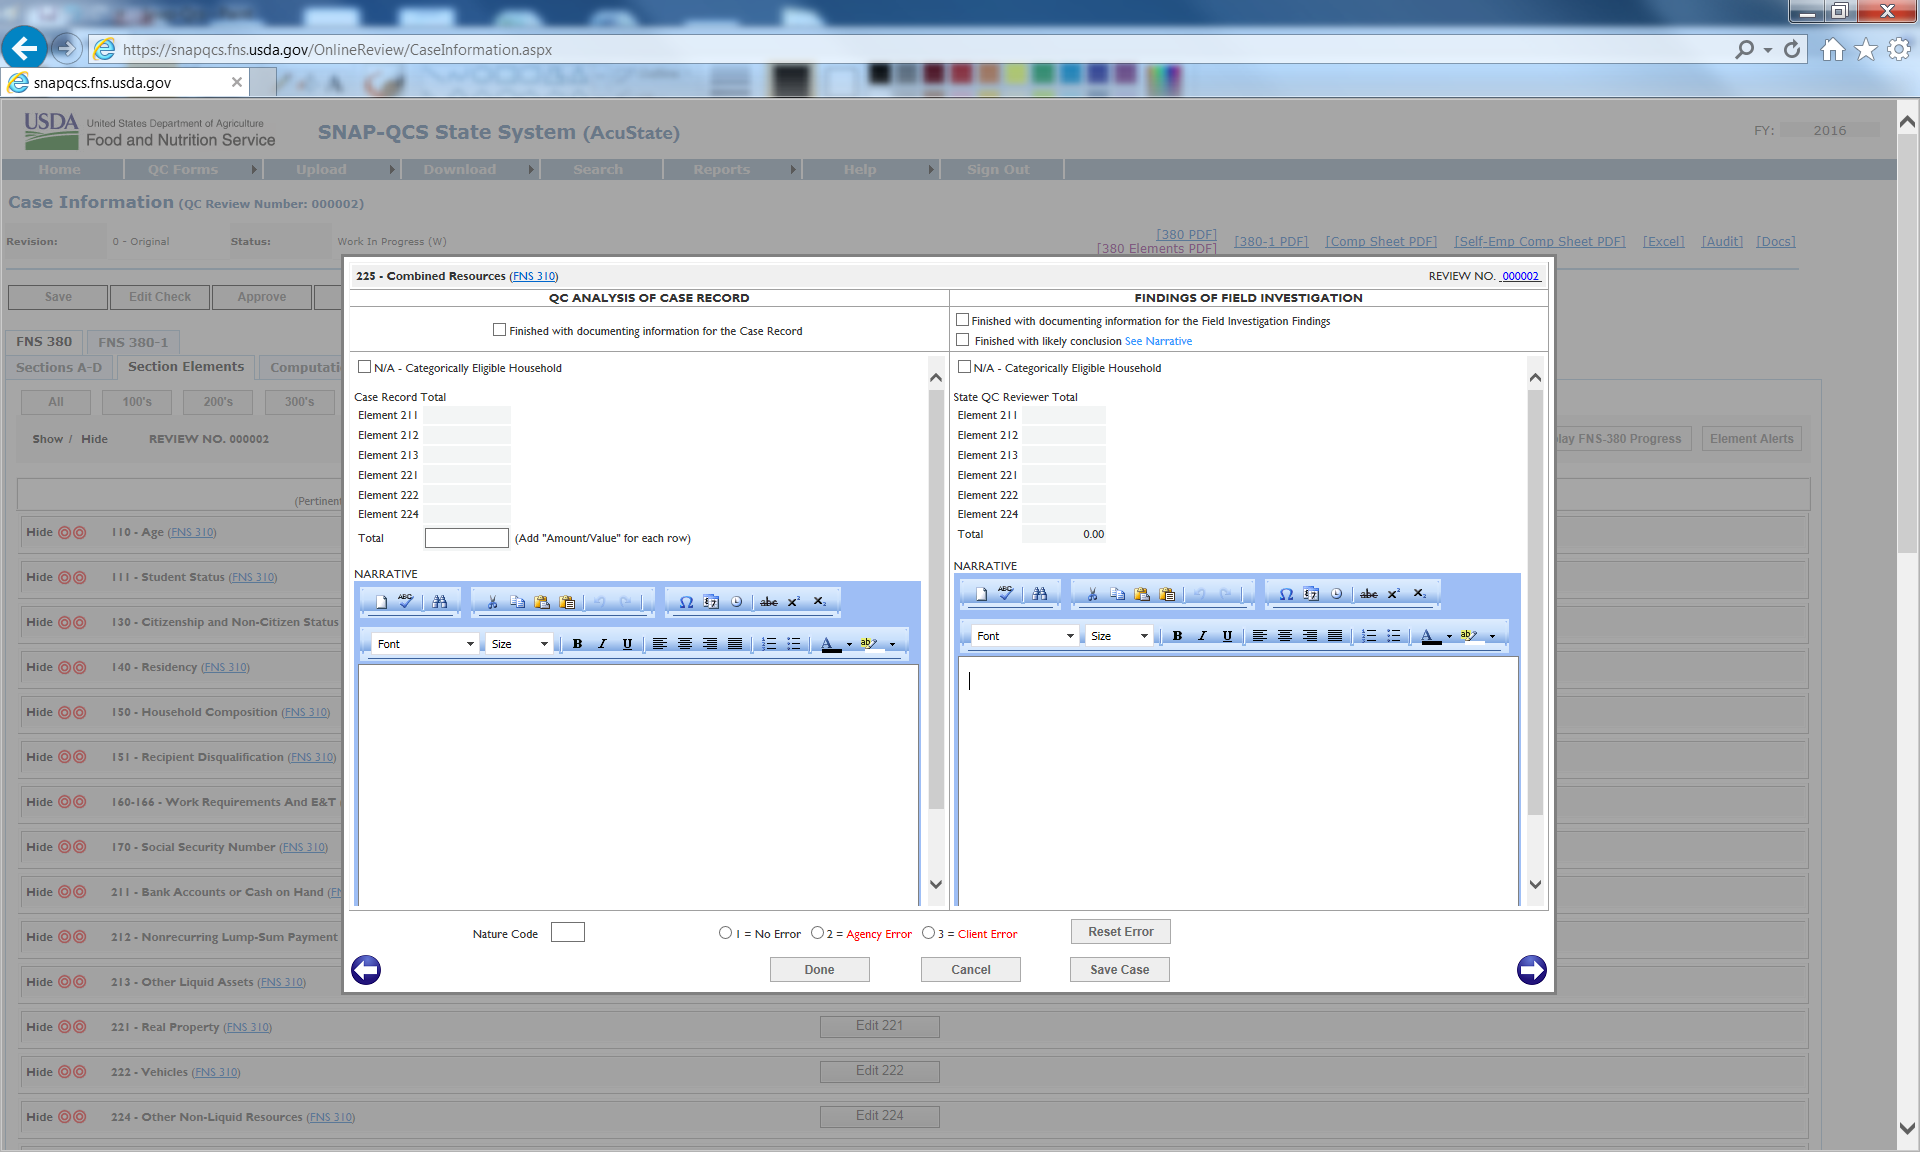Click spell check icon in left narrative toolbar
The image size is (1920, 1152).
405,601
